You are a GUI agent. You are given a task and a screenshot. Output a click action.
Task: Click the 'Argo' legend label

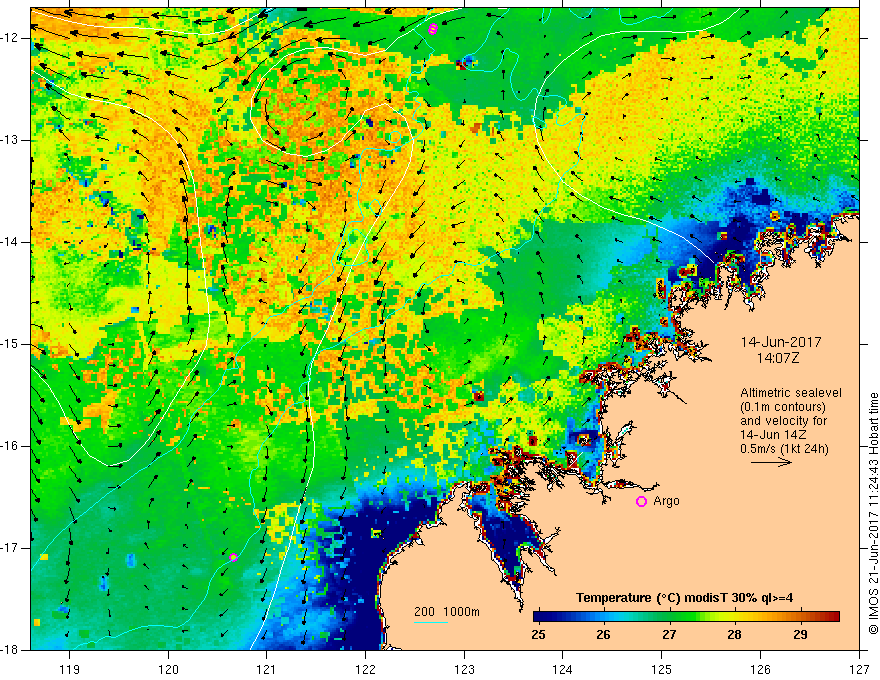click(666, 501)
